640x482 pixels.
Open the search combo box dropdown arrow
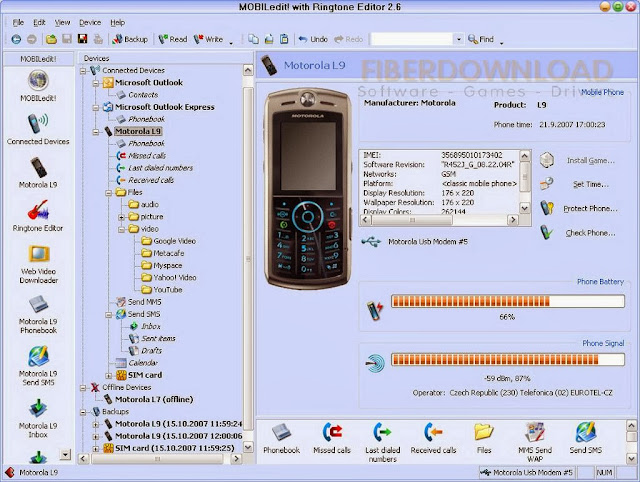pos(459,39)
